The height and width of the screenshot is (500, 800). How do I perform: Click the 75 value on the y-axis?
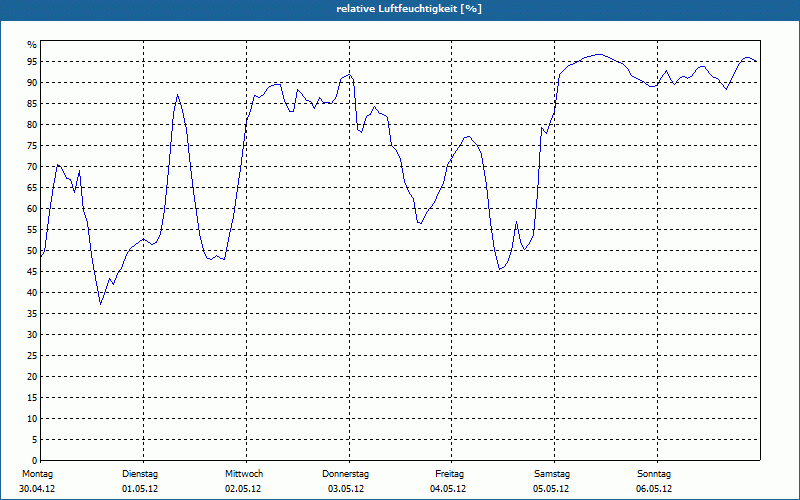[32, 146]
